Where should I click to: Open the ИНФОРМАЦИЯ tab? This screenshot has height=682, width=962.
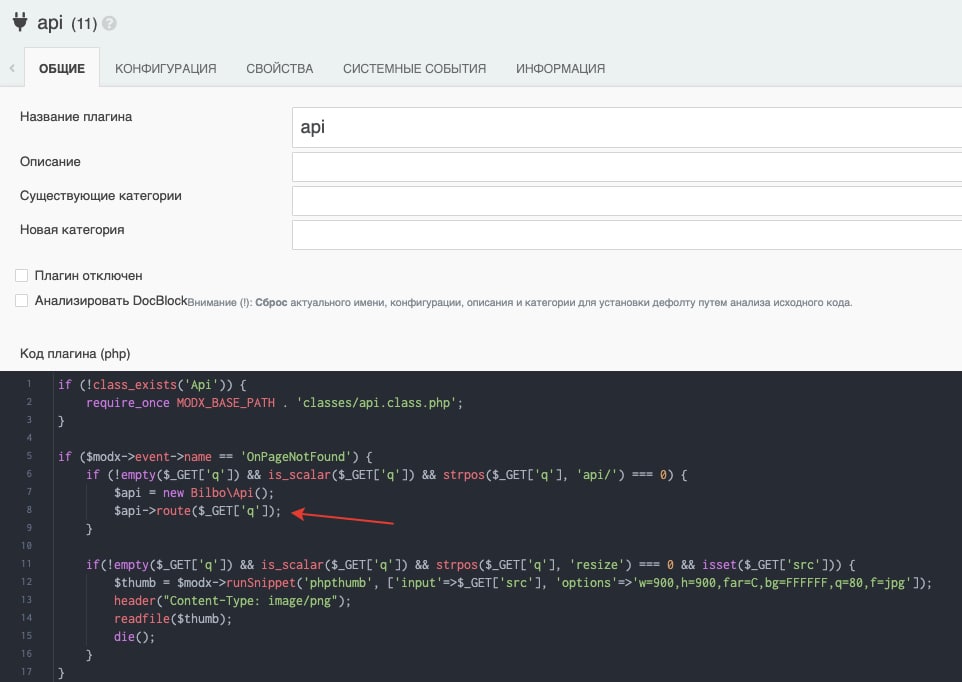pyautogui.click(x=560, y=68)
